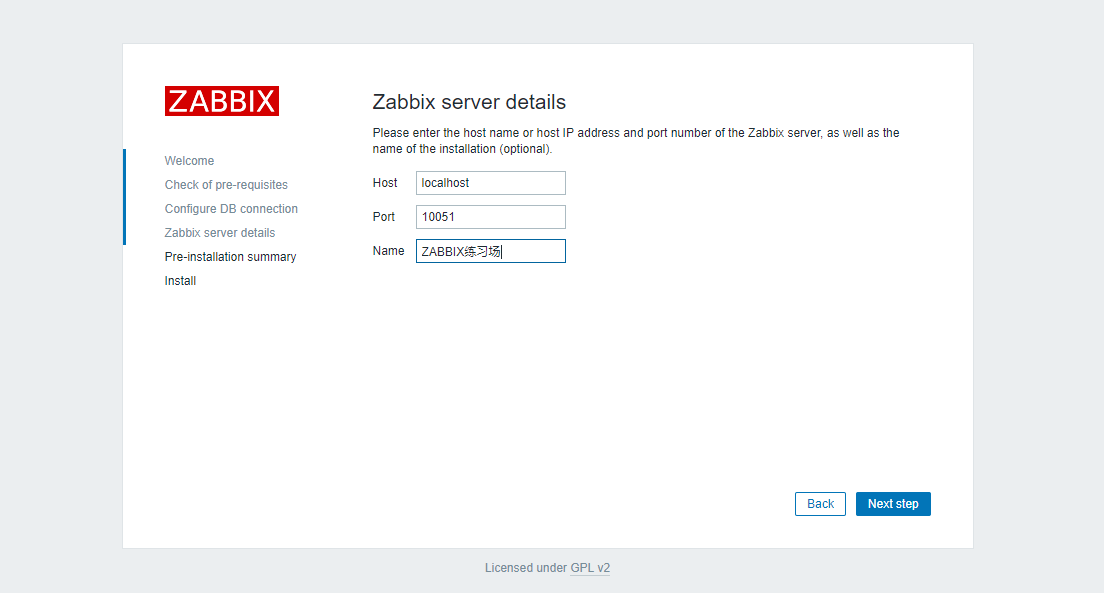Click the Host label
1104x593 pixels.
[x=385, y=183]
